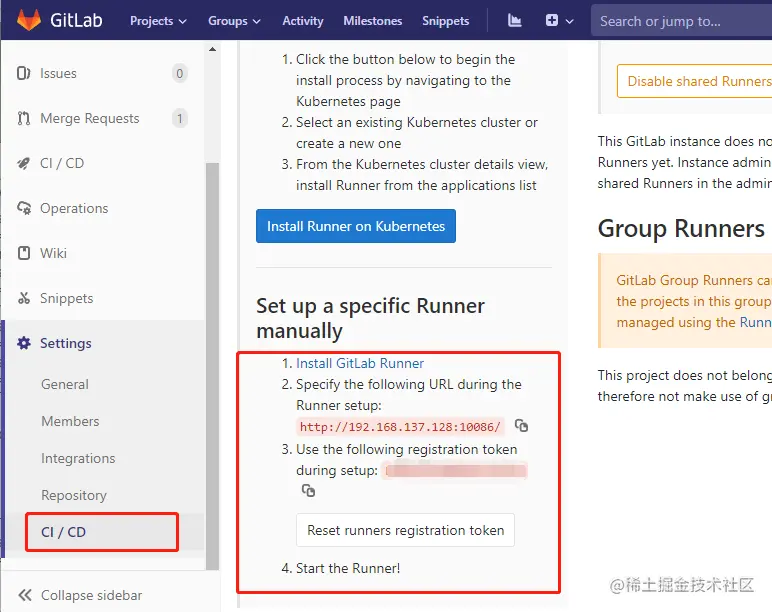
Task: Click Reset runners registration token button
Action: tap(405, 530)
